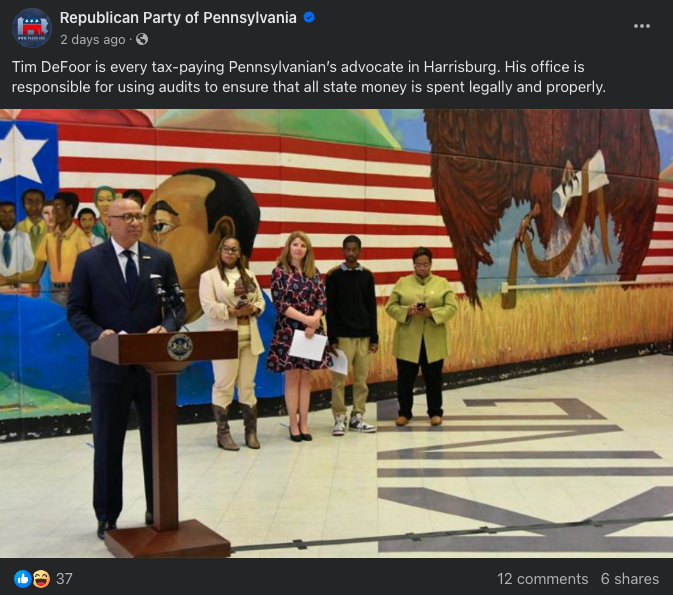Open the 12 comments link
673x595 pixels.
[x=543, y=579]
